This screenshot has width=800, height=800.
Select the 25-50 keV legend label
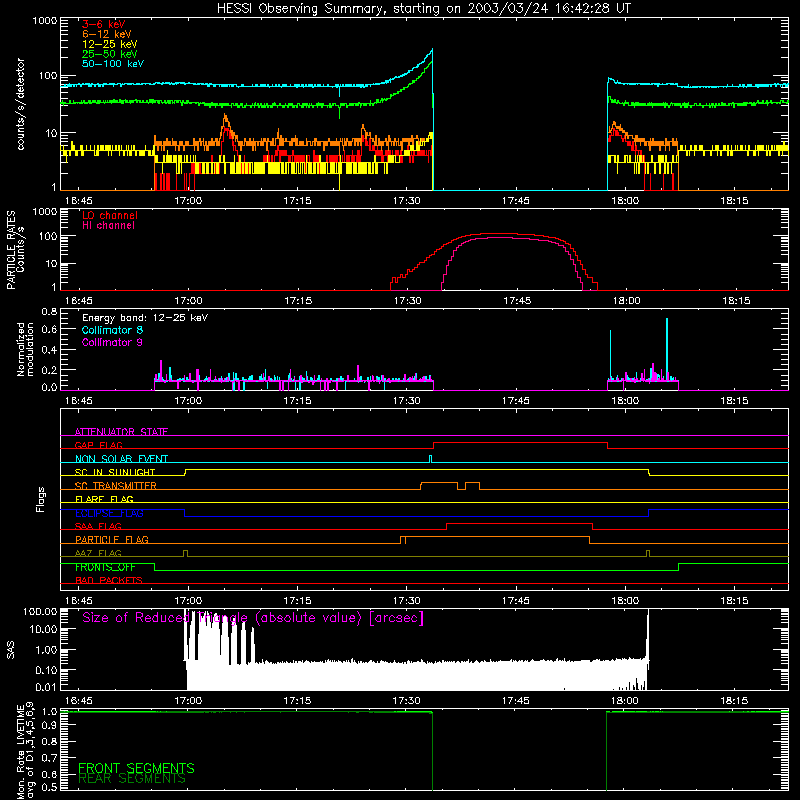[x=110, y=54]
